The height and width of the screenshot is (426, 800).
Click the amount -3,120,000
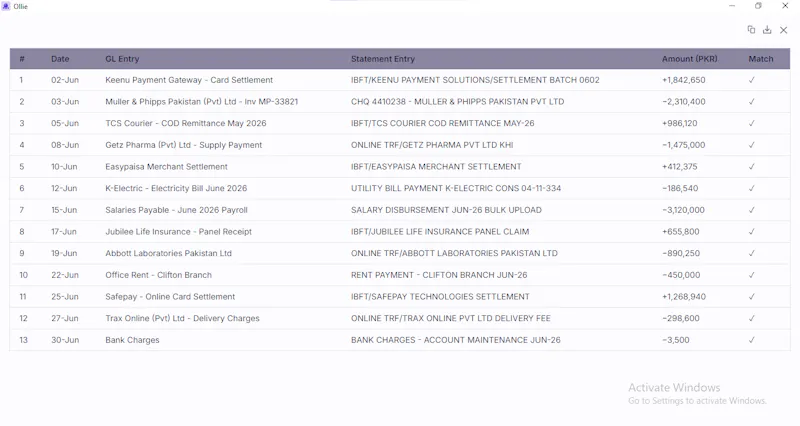[683, 210]
